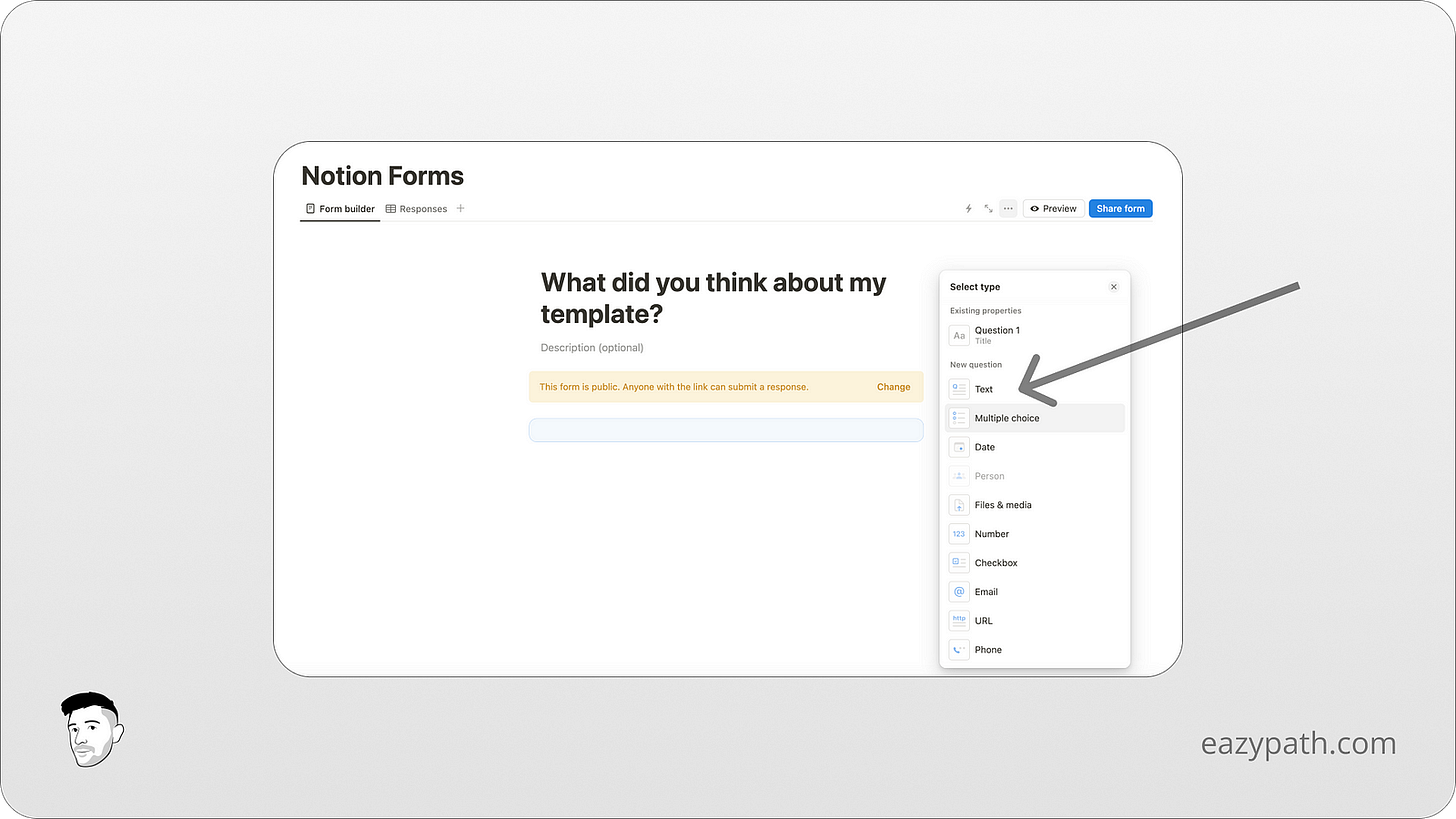Click the Files & media upload icon

coord(959,505)
